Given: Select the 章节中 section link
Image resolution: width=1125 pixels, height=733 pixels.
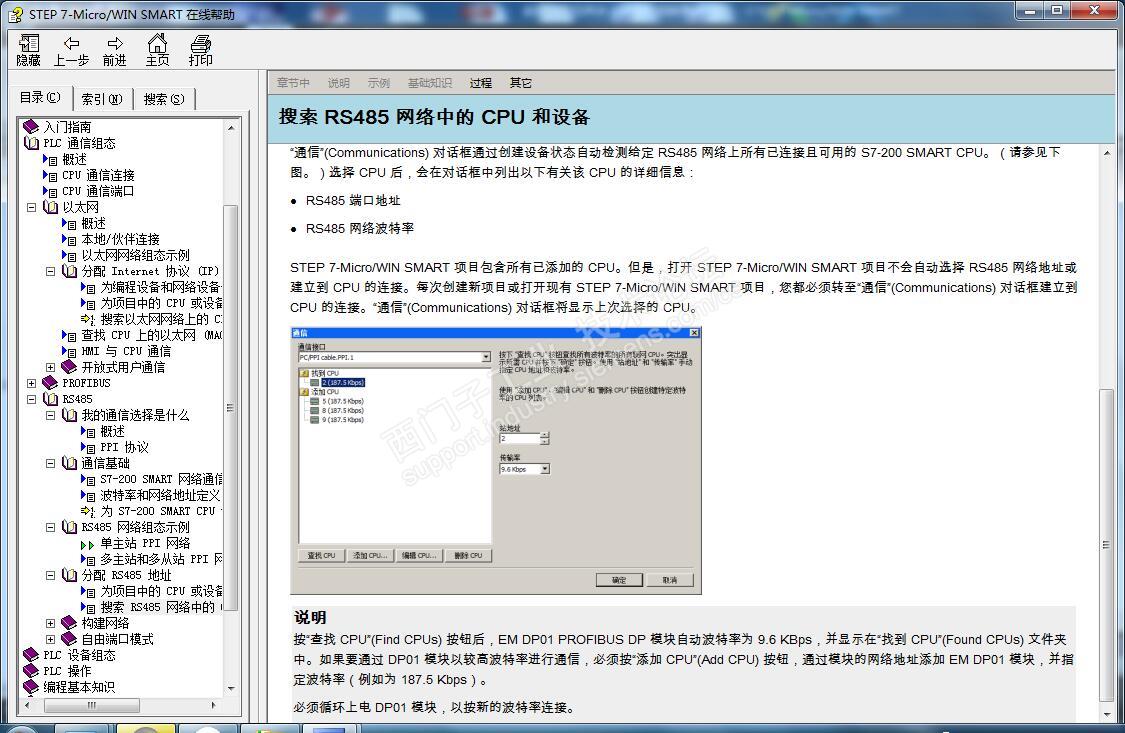Looking at the screenshot, I should click(293, 83).
